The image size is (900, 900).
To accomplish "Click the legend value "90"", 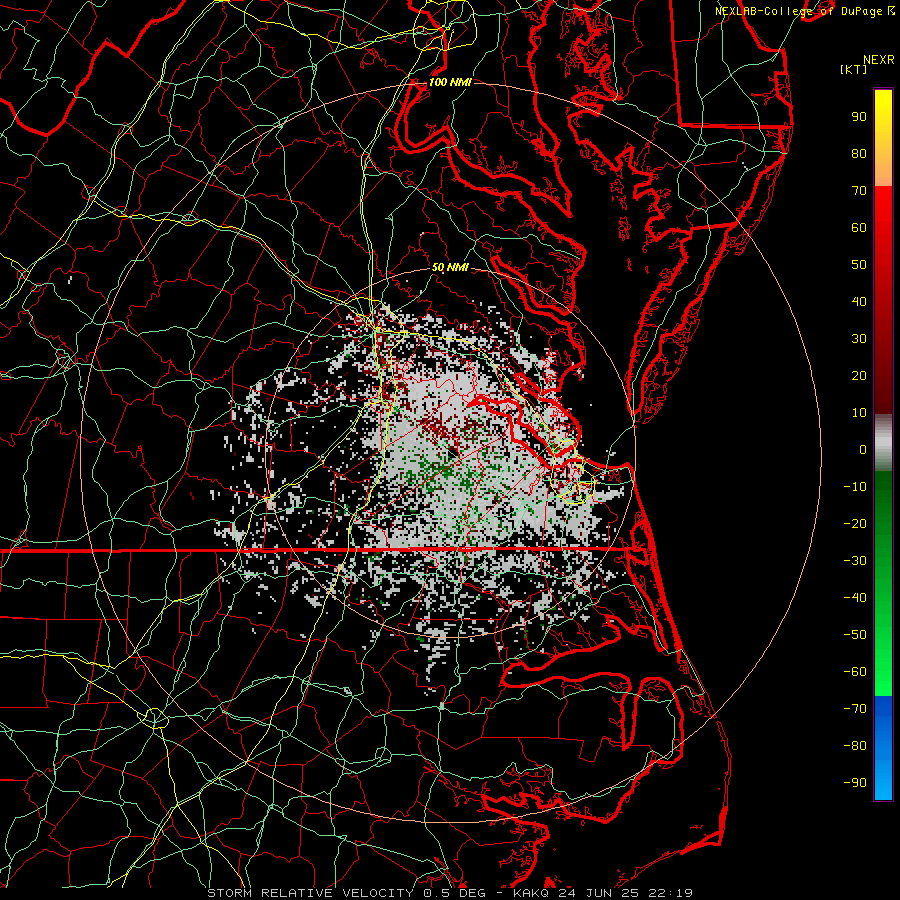I will click(859, 117).
